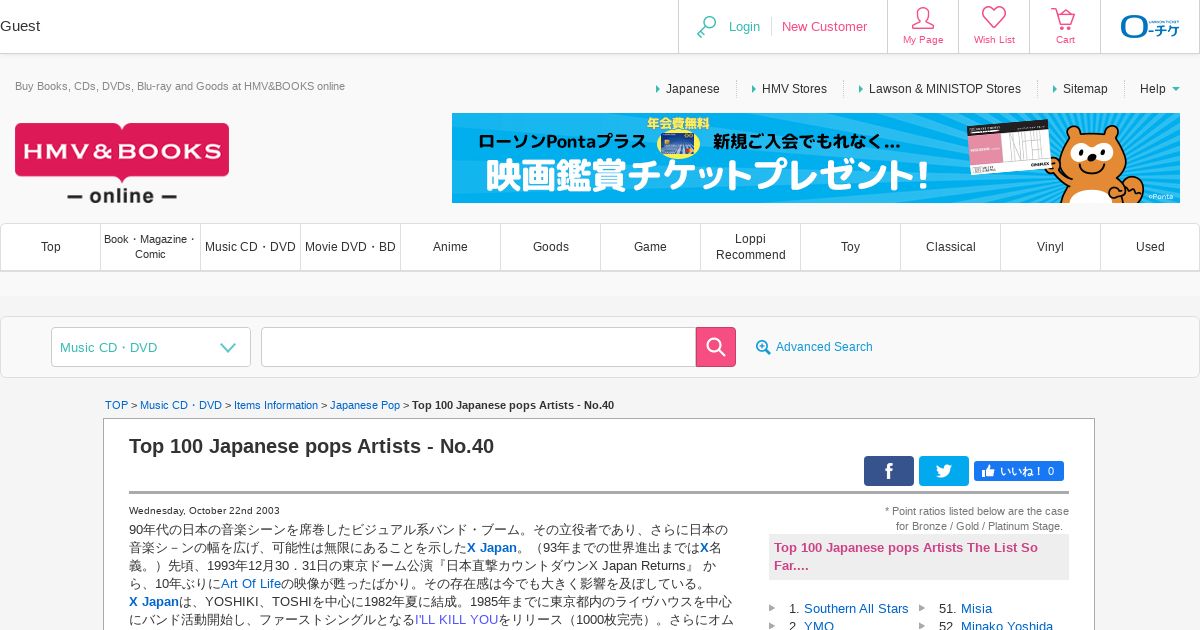
Task: Click first X Japan link in article
Action: 492,548
